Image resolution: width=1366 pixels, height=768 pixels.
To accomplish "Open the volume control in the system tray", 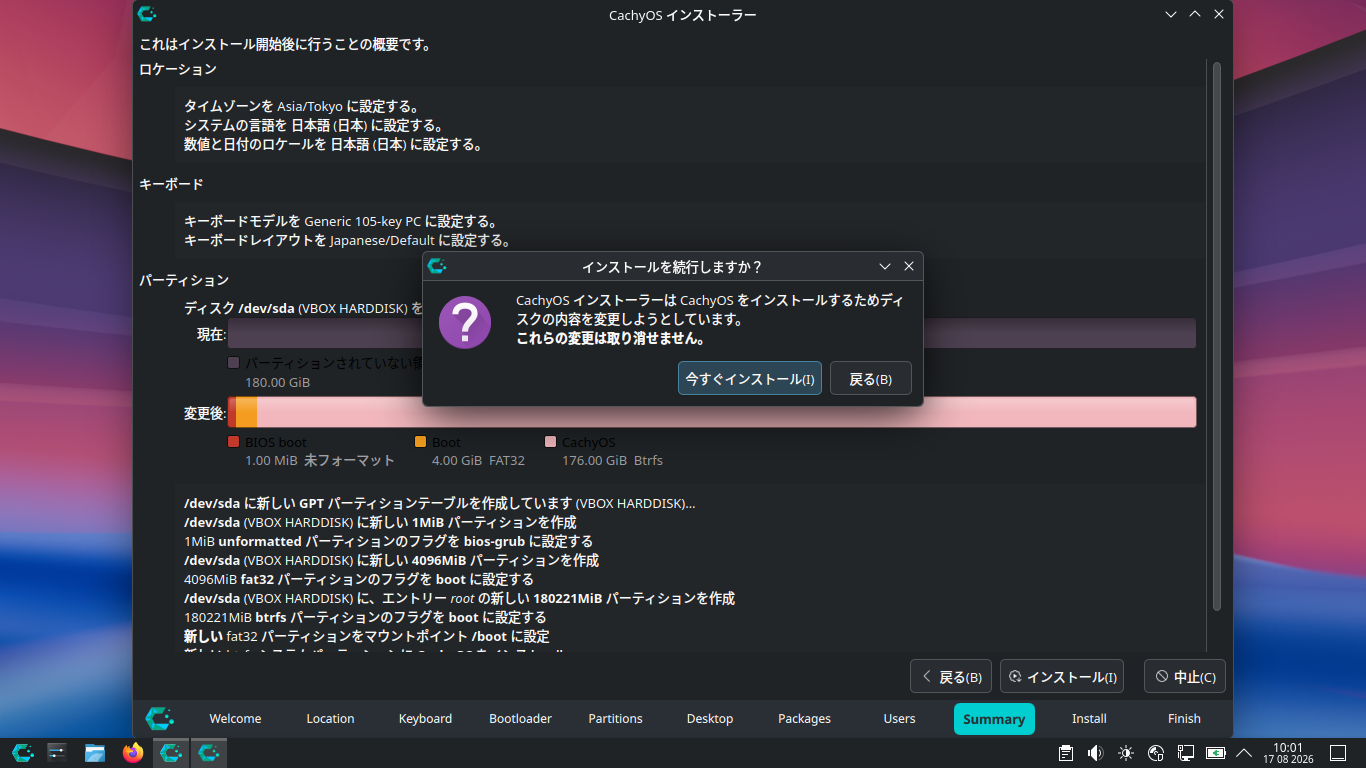I will click(x=1096, y=753).
